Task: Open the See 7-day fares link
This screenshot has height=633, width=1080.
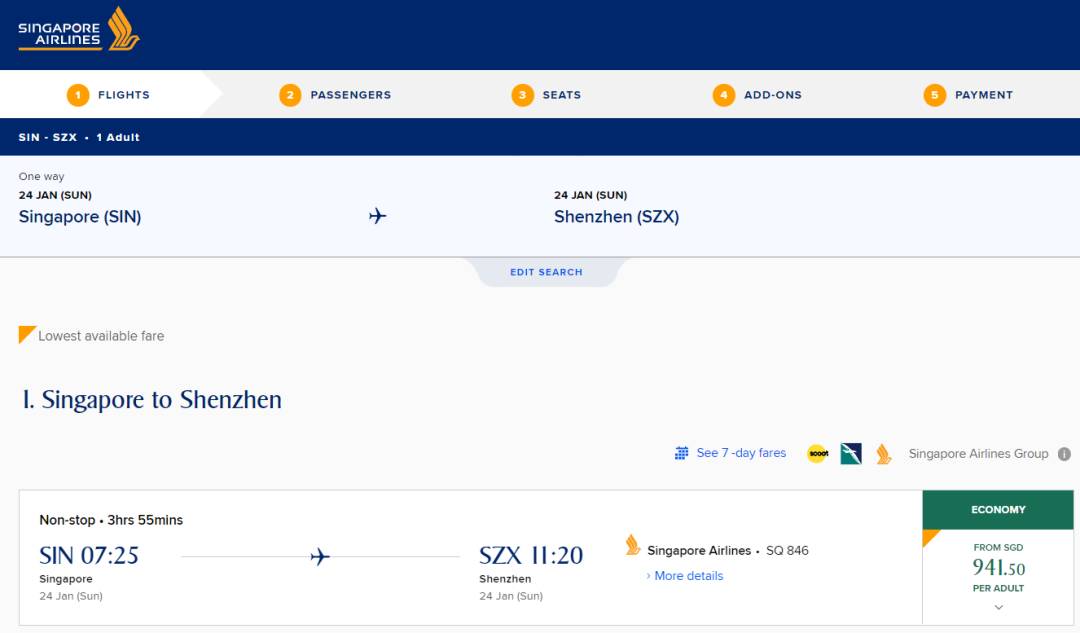Action: (x=741, y=453)
